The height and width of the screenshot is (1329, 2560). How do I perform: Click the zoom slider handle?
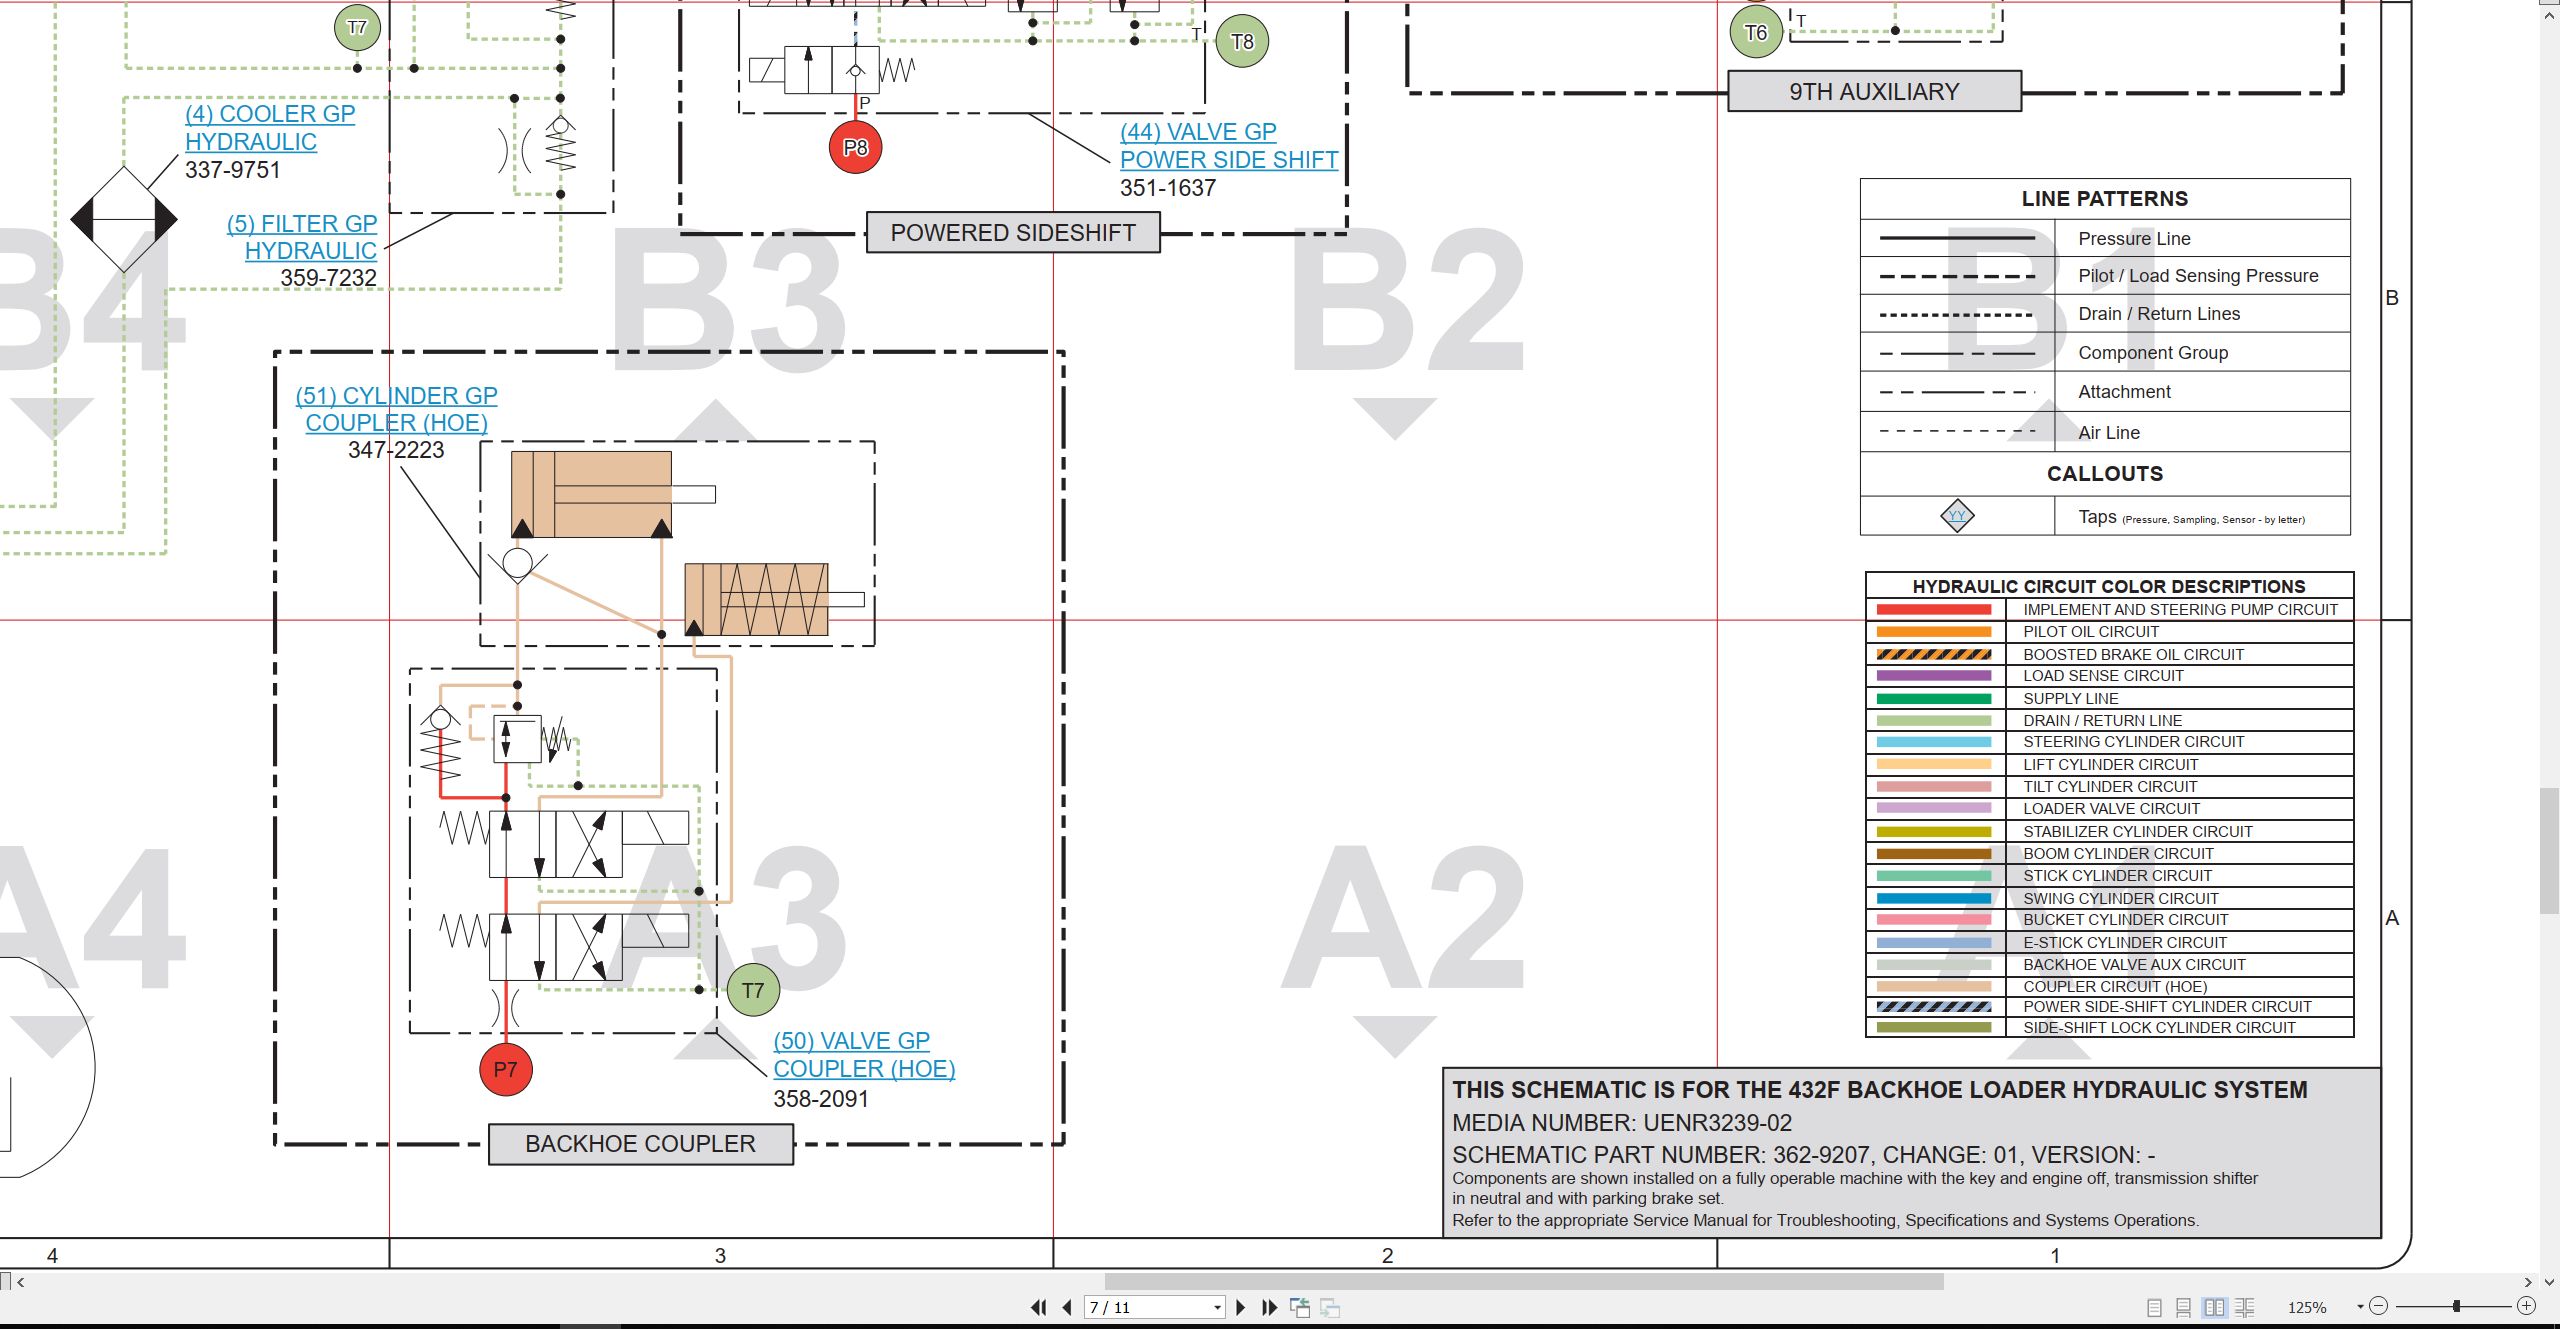(x=2456, y=1306)
